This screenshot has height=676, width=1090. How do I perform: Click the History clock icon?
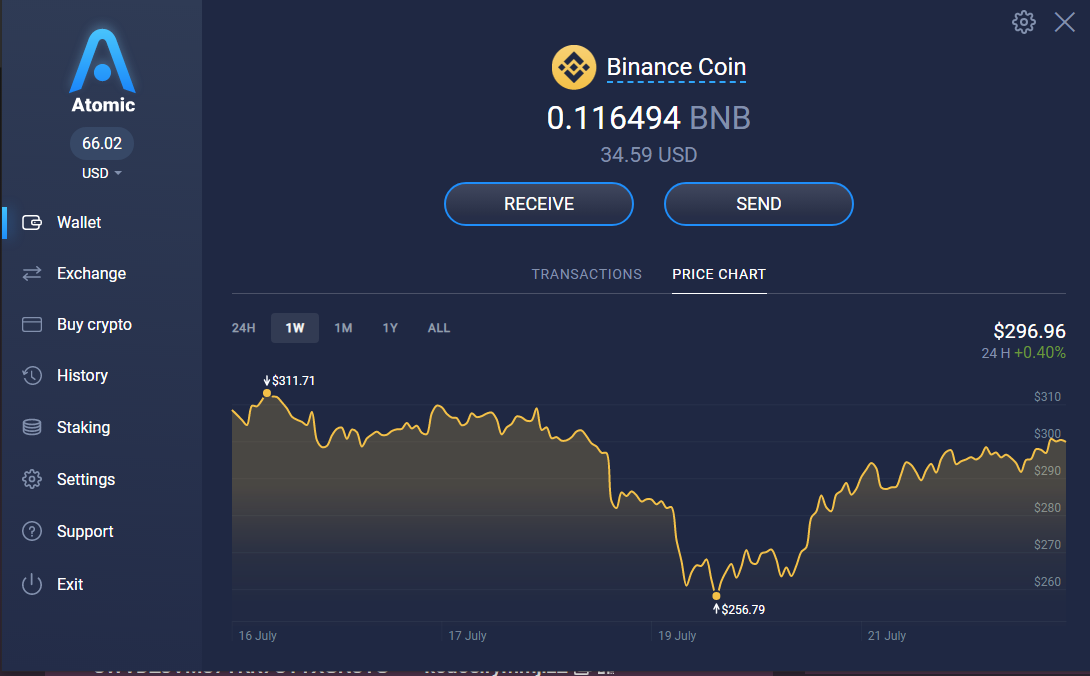pos(32,376)
